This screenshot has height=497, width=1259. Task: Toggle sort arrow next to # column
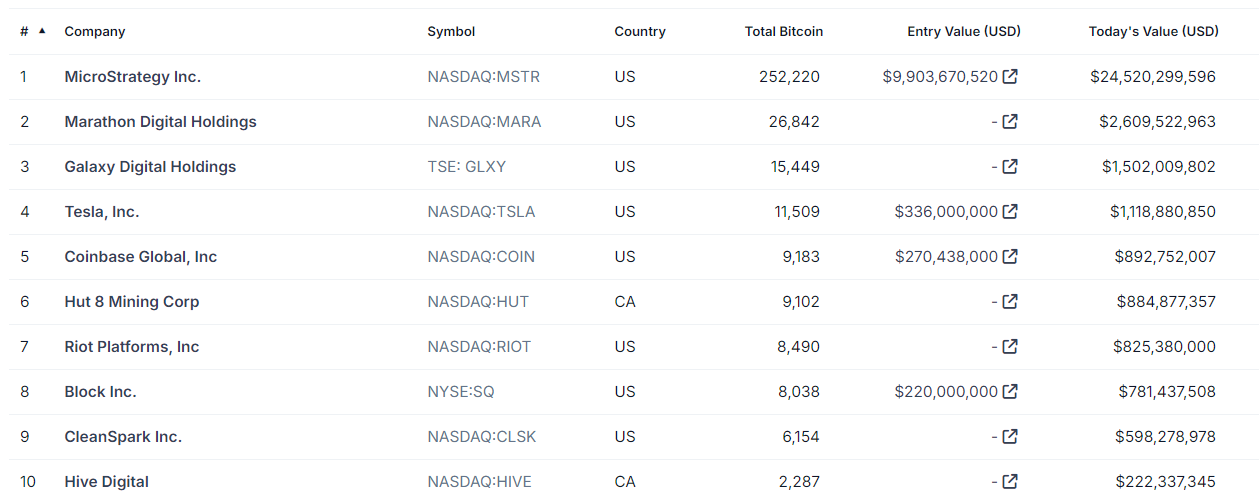point(42,31)
